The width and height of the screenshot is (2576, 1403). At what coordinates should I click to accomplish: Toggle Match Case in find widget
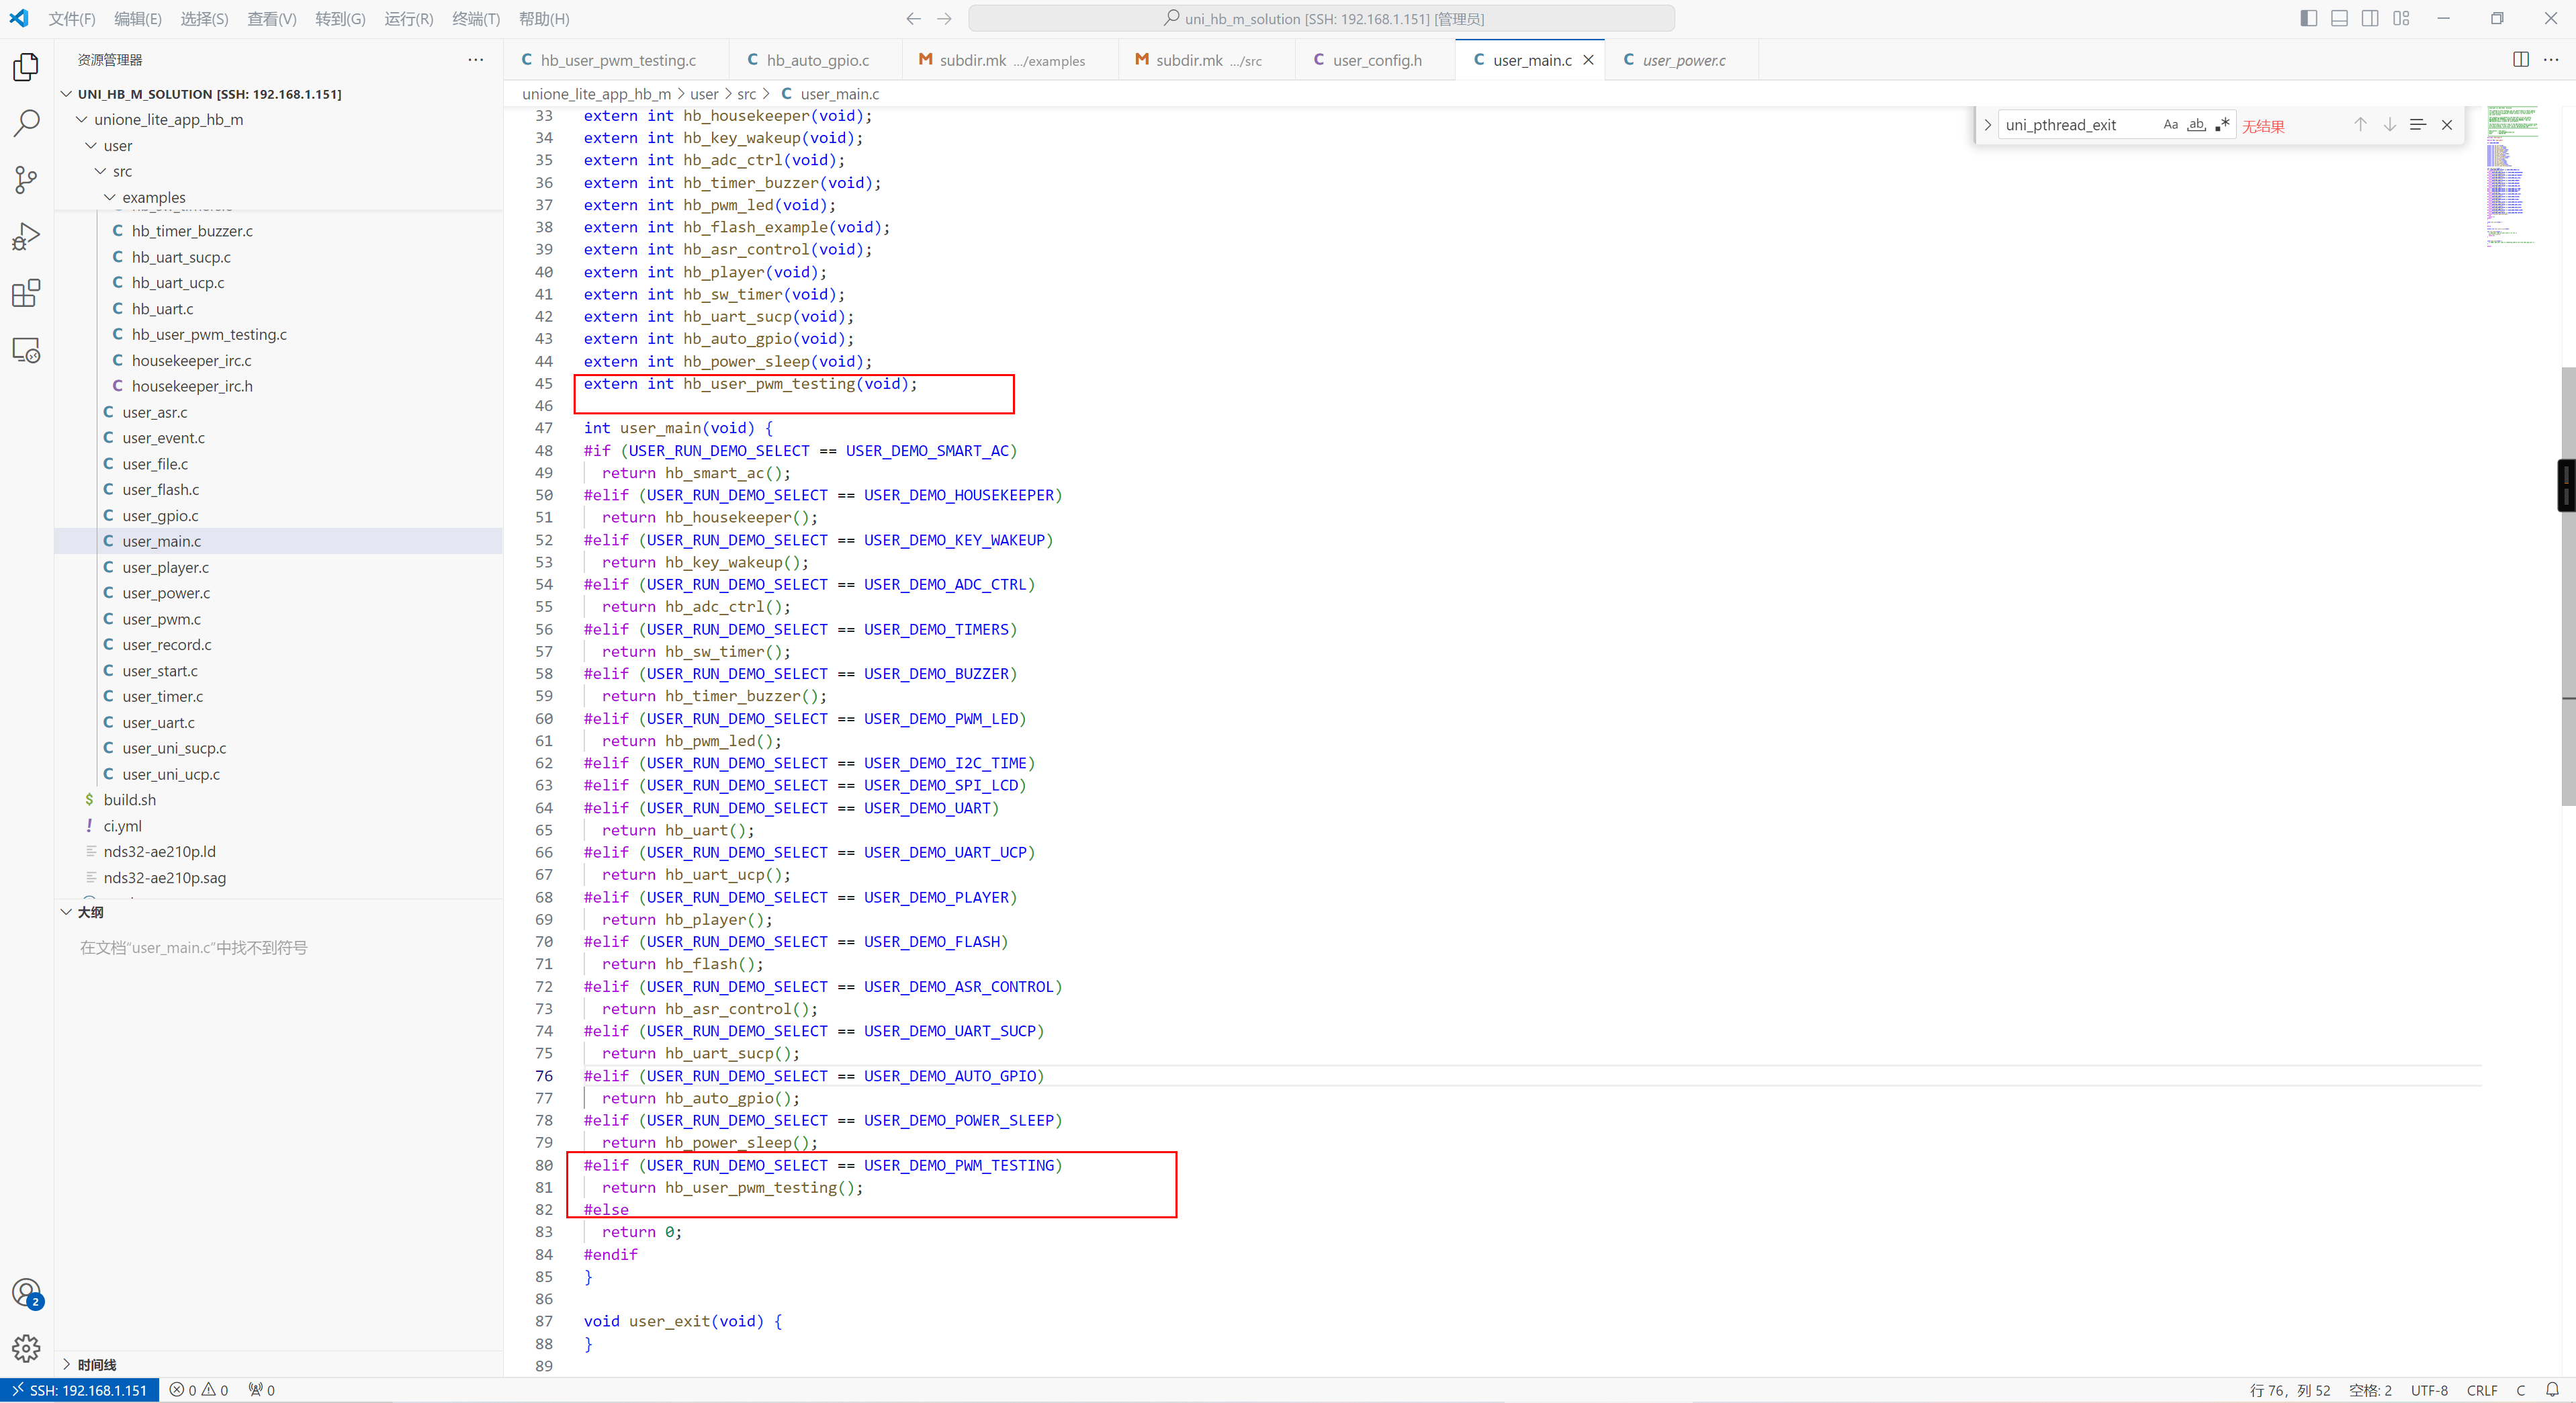[2170, 125]
